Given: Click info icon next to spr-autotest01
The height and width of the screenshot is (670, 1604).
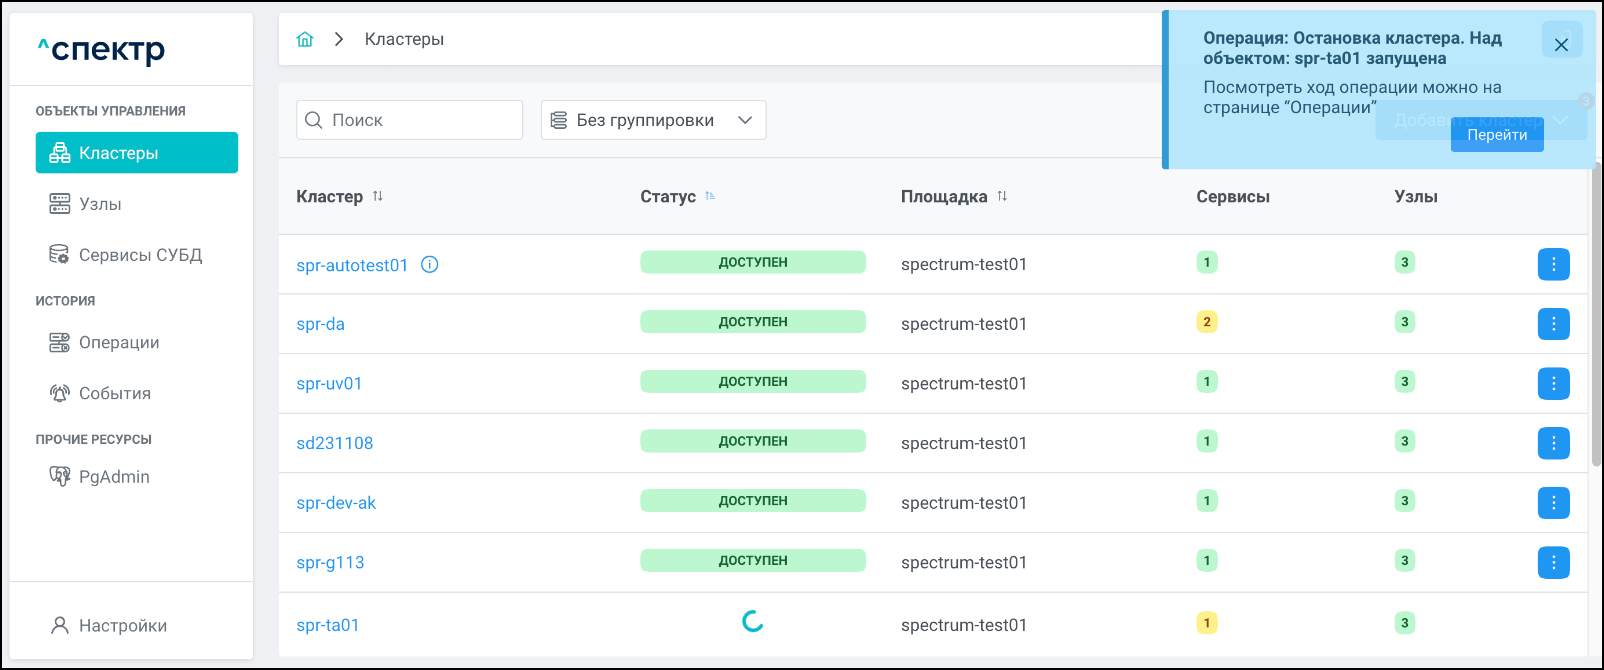Looking at the screenshot, I should 430,265.
